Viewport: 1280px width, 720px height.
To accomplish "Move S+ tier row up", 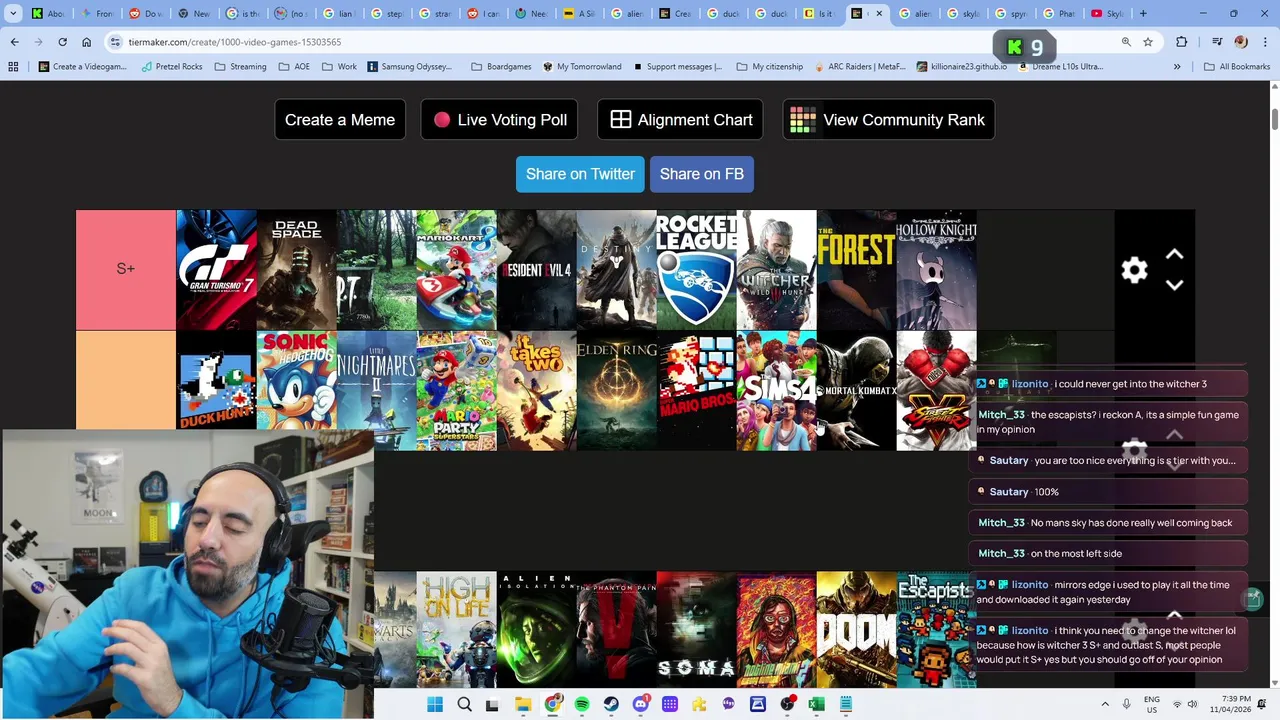I will click(x=1175, y=255).
